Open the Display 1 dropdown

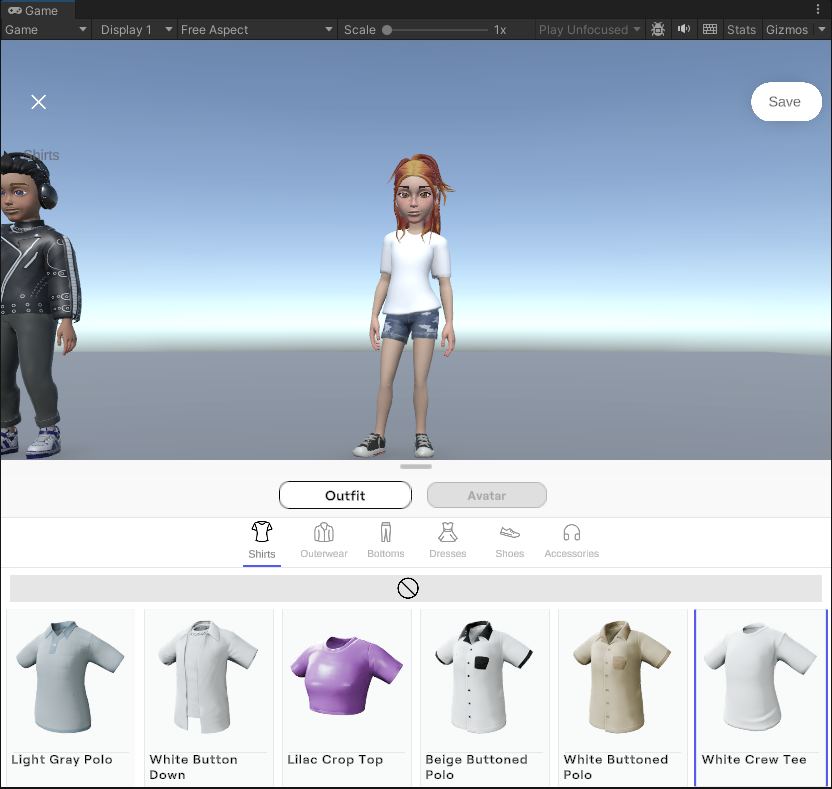(x=133, y=29)
